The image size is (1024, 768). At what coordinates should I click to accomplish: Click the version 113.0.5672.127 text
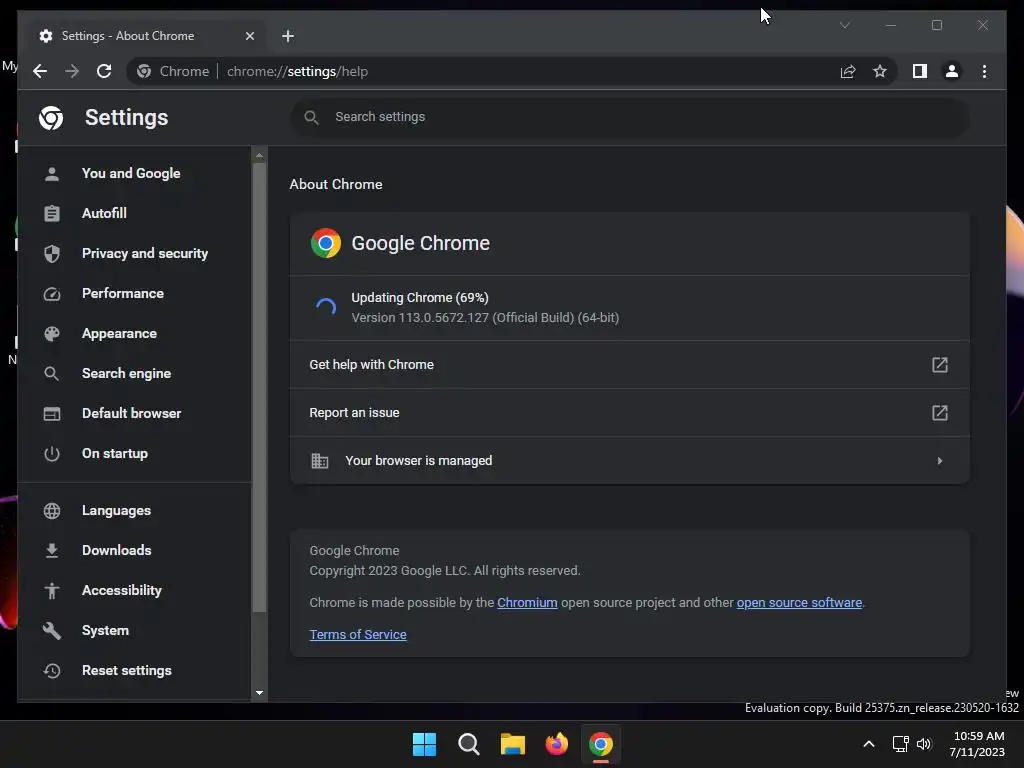click(485, 318)
